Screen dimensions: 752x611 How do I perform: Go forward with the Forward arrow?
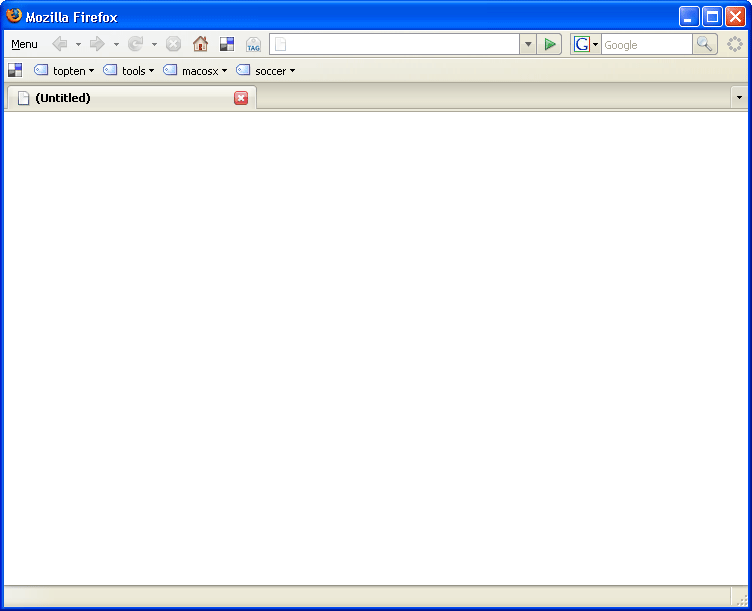[97, 44]
